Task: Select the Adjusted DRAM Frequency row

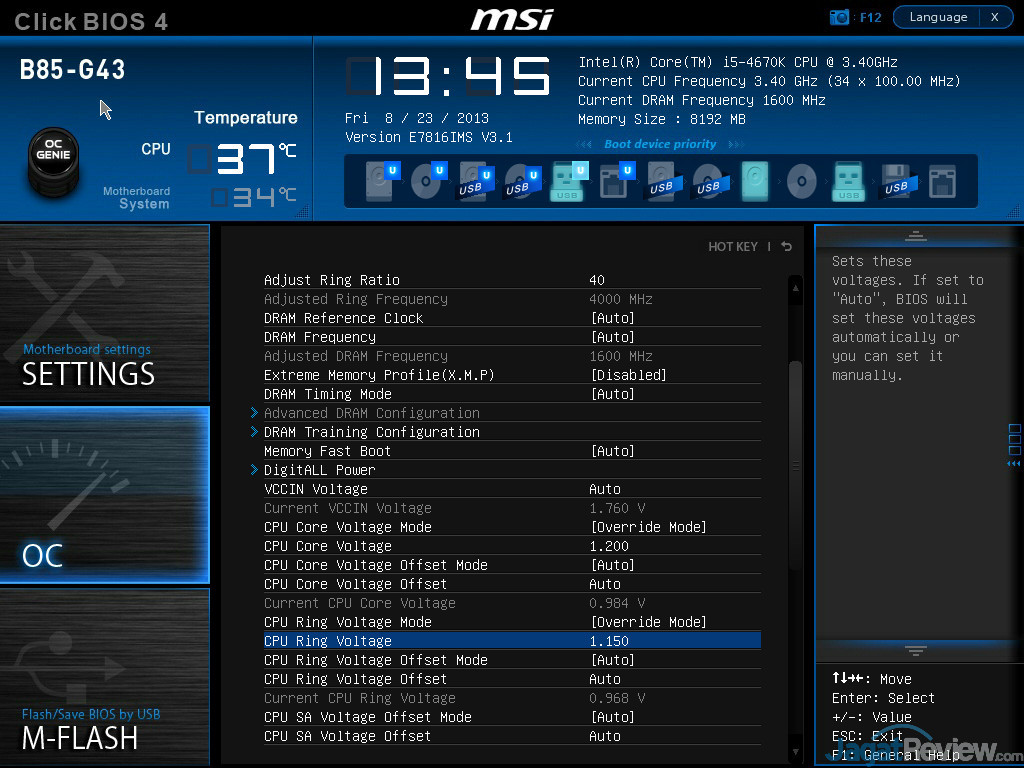Action: coord(512,356)
